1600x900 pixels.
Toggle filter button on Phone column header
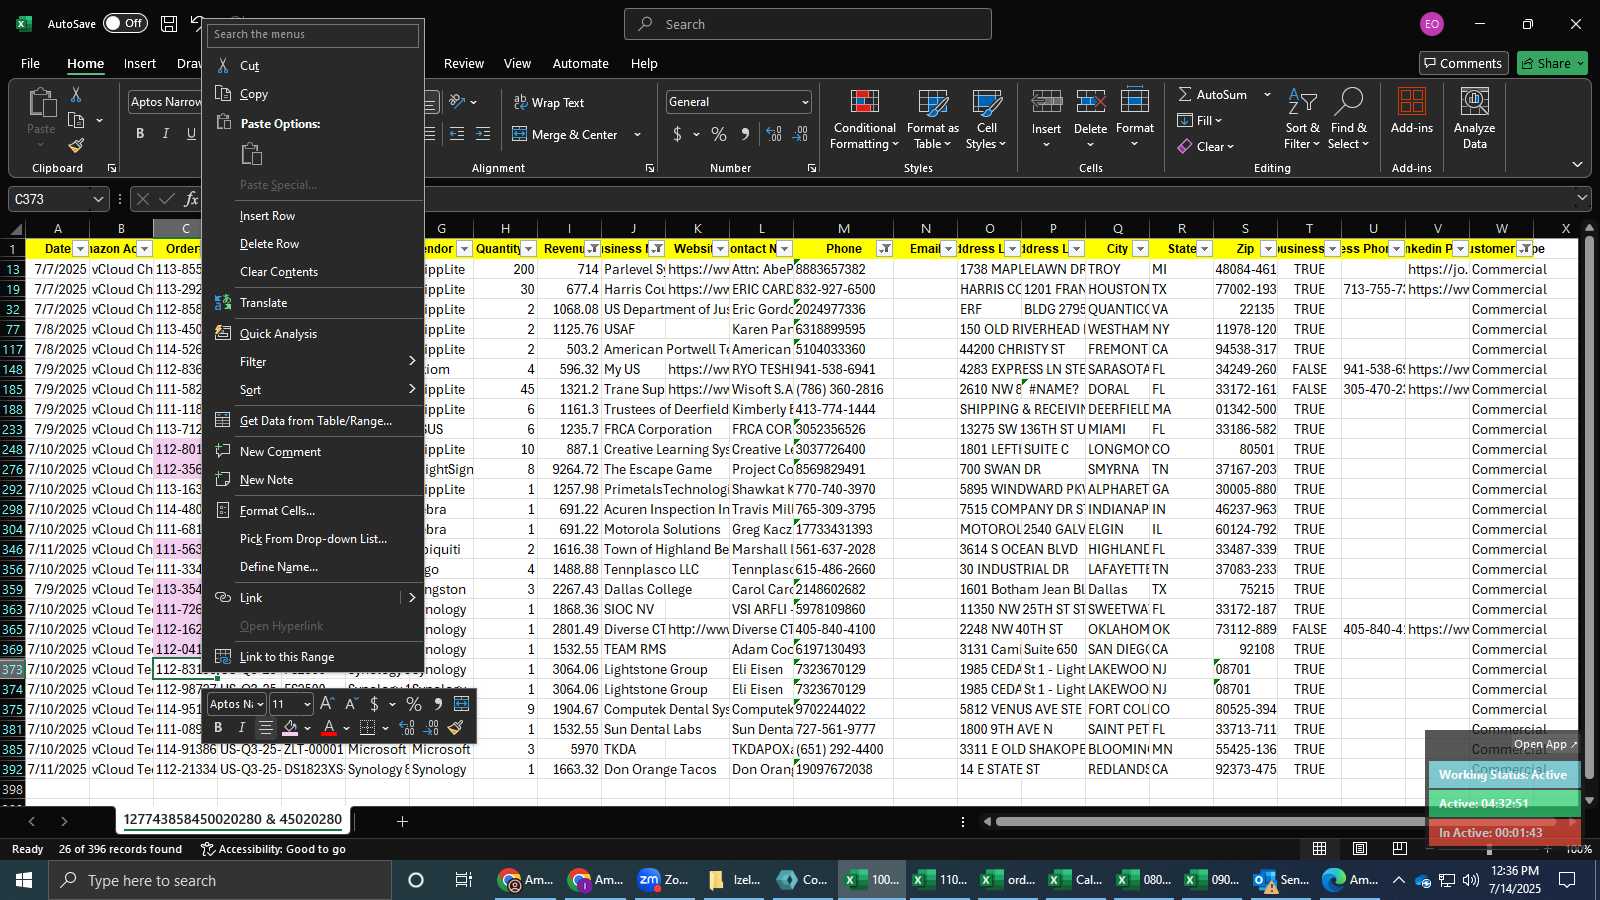884,249
